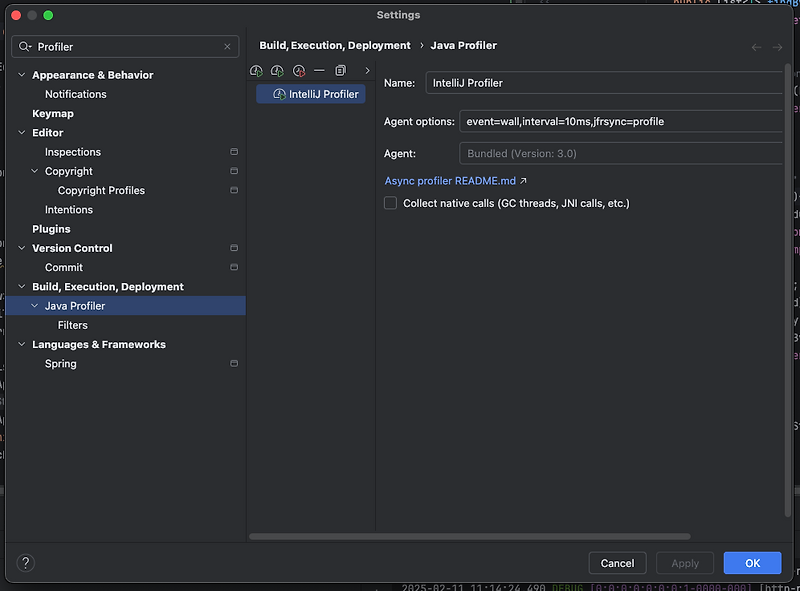The height and width of the screenshot is (591, 800).
Task: Show more toolbar actions via chevron
Action: [367, 71]
